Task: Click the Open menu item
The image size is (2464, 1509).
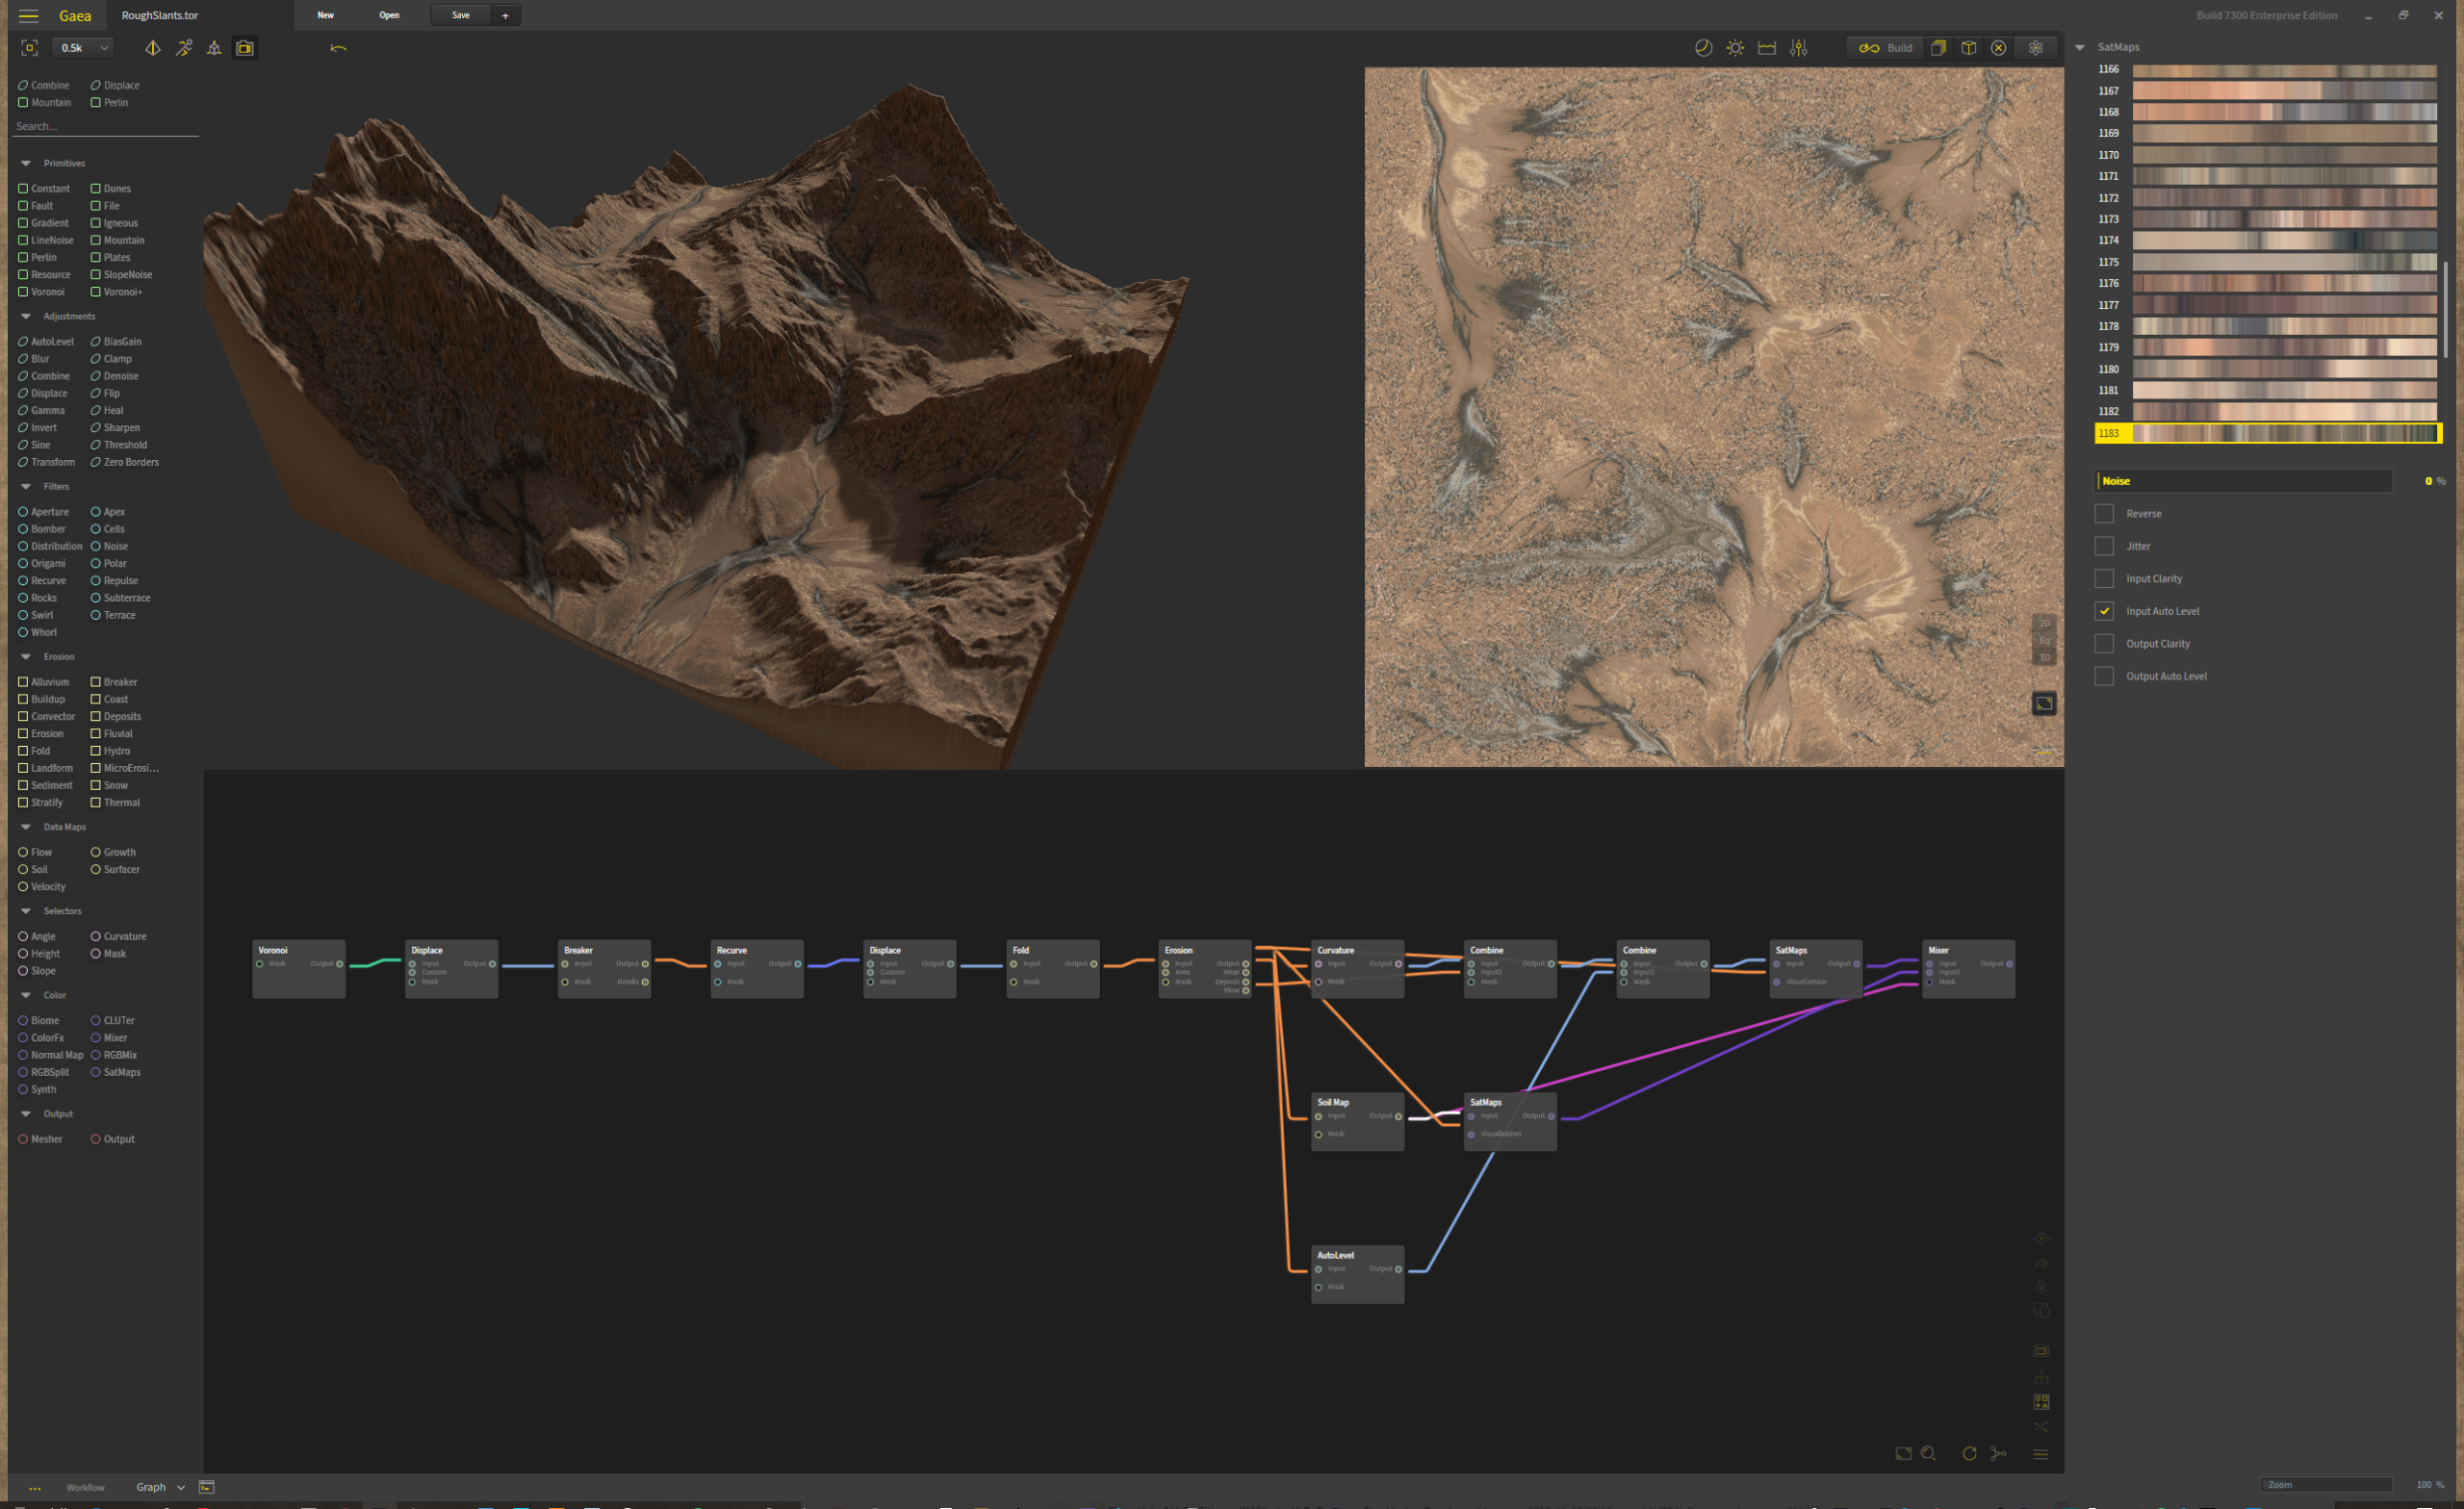Action: click(389, 16)
